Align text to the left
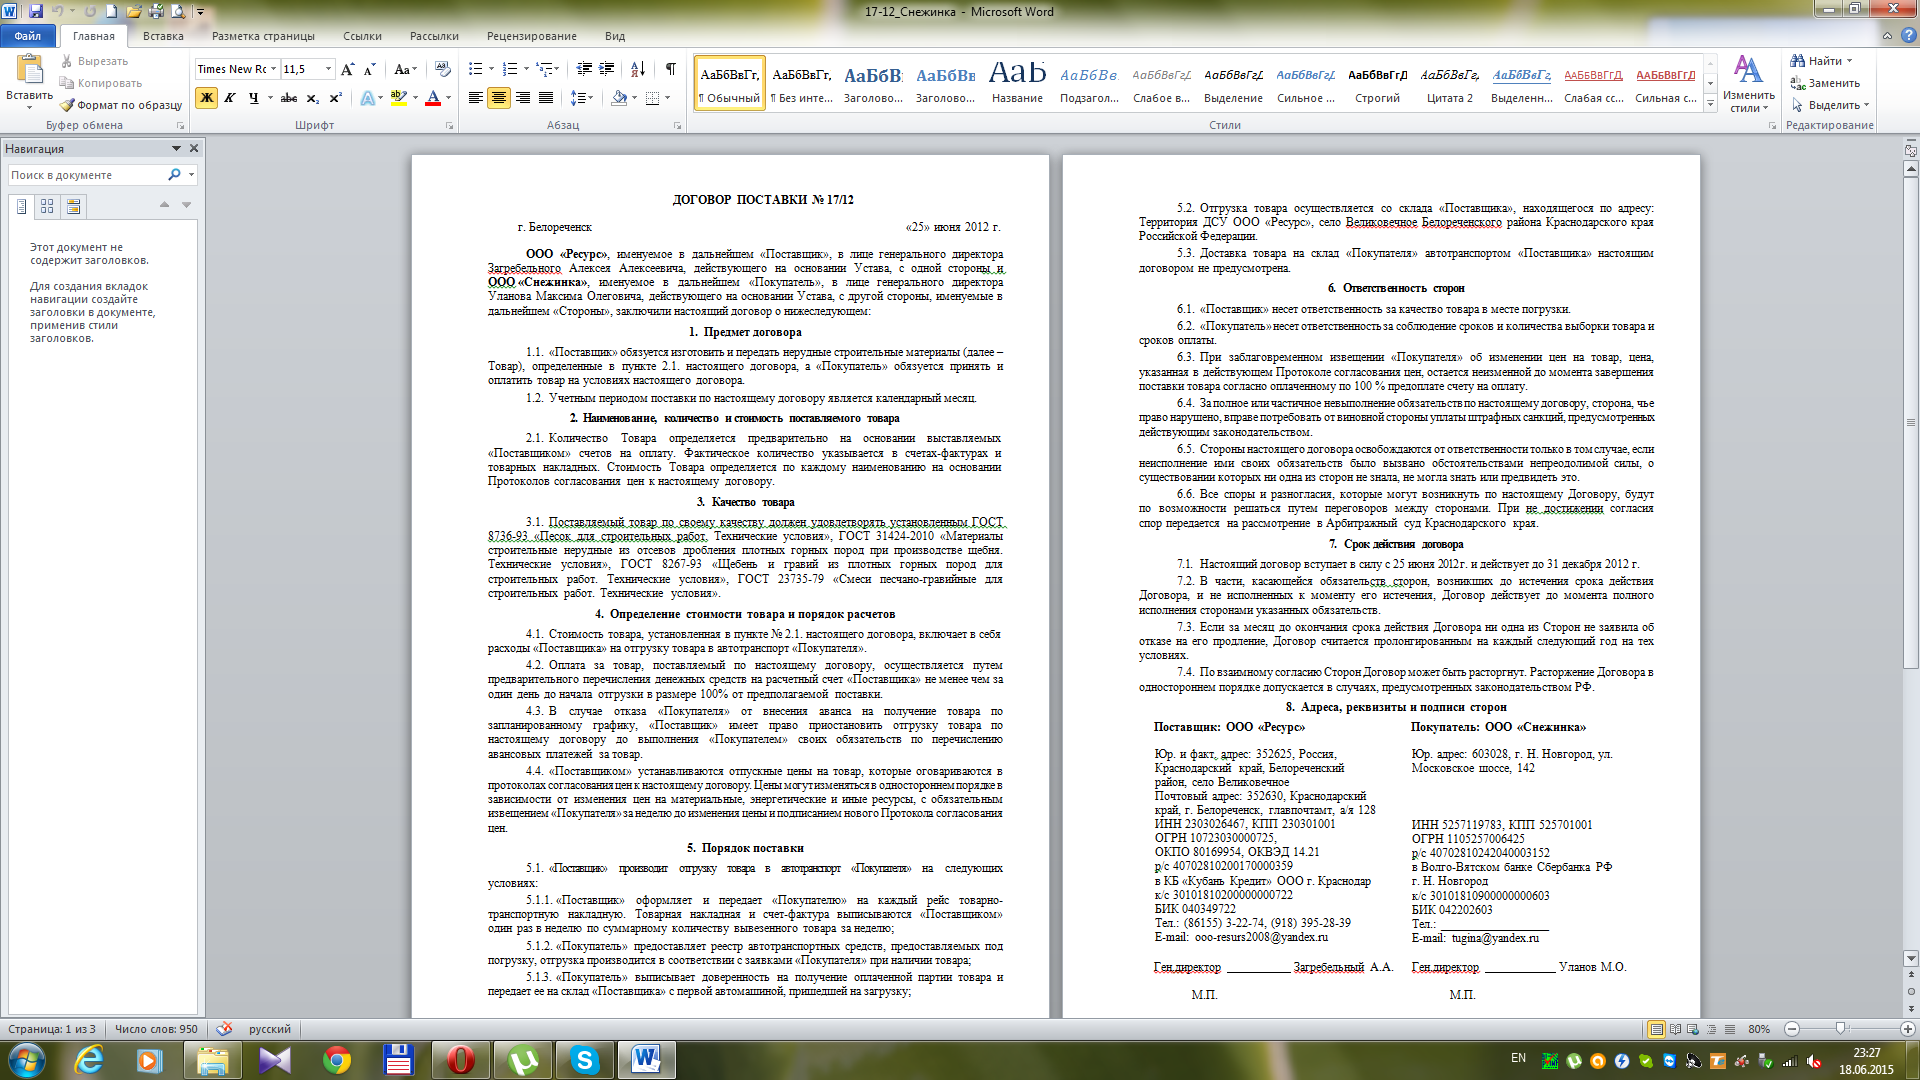1920x1080 pixels. (x=476, y=98)
